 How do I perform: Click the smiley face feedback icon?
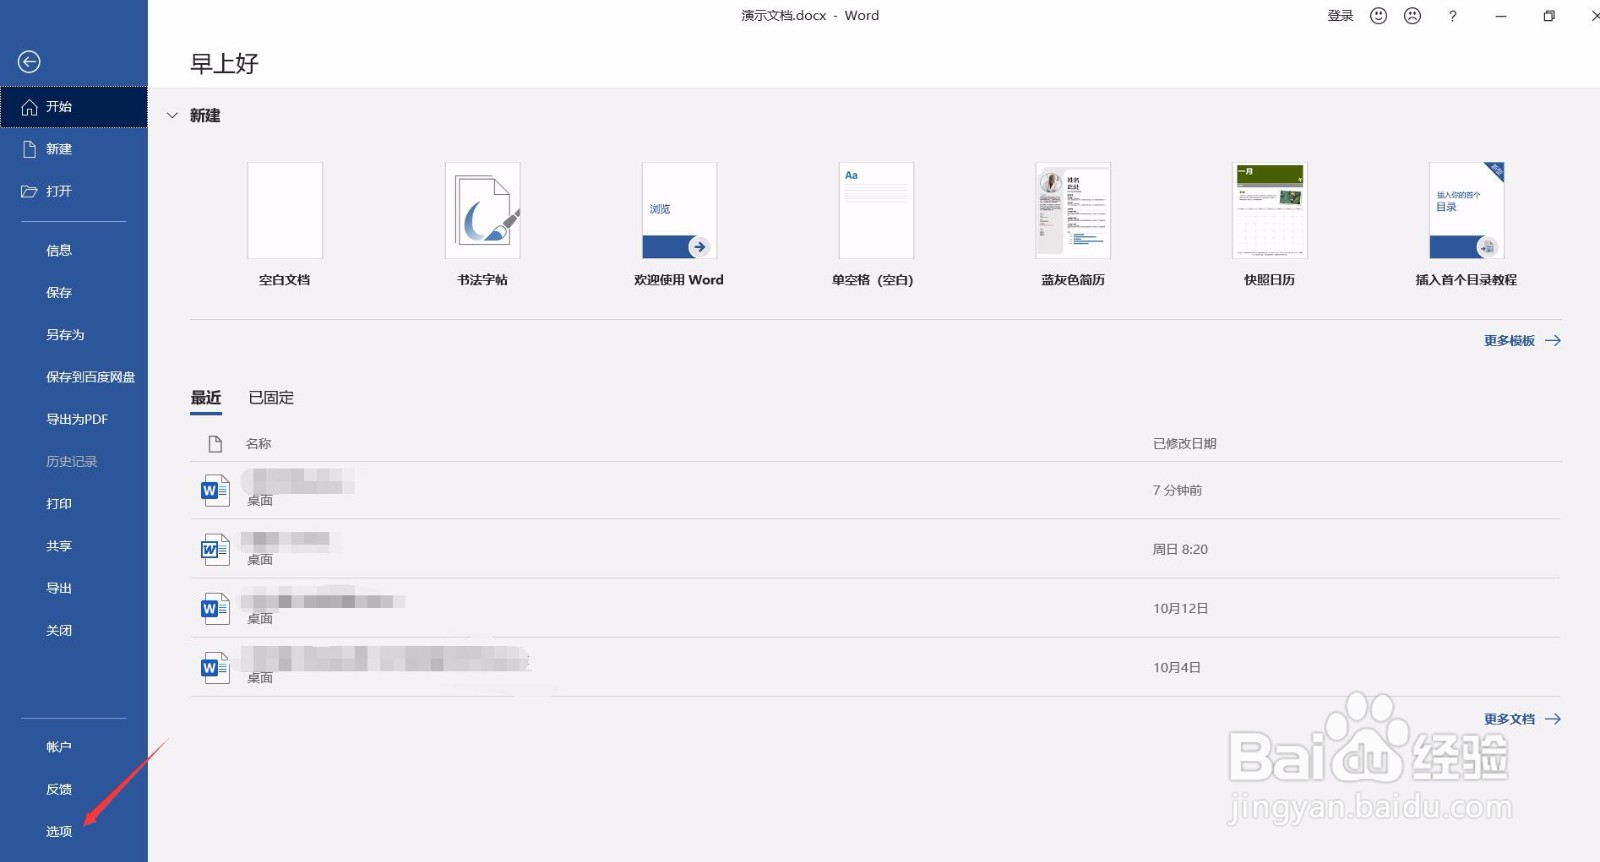pyautogui.click(x=1378, y=16)
